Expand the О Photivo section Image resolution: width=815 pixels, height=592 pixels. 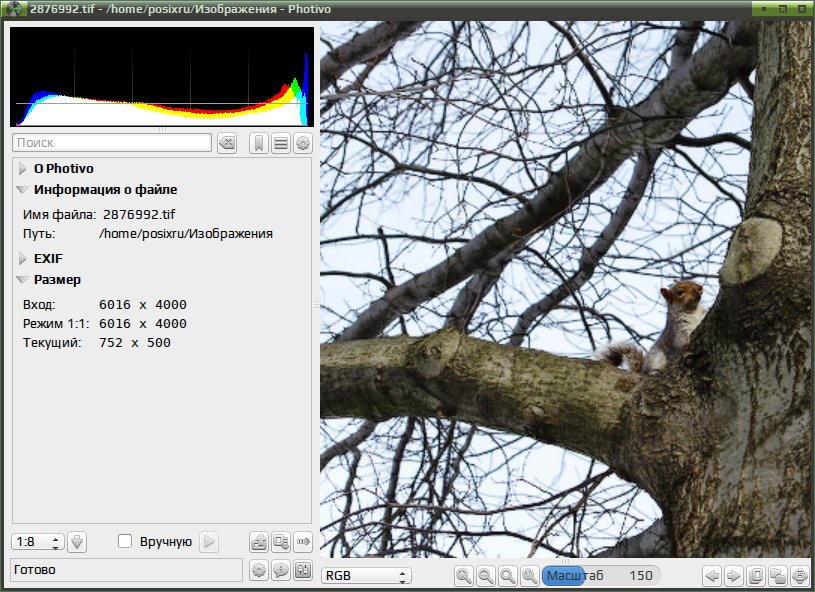tap(22, 168)
